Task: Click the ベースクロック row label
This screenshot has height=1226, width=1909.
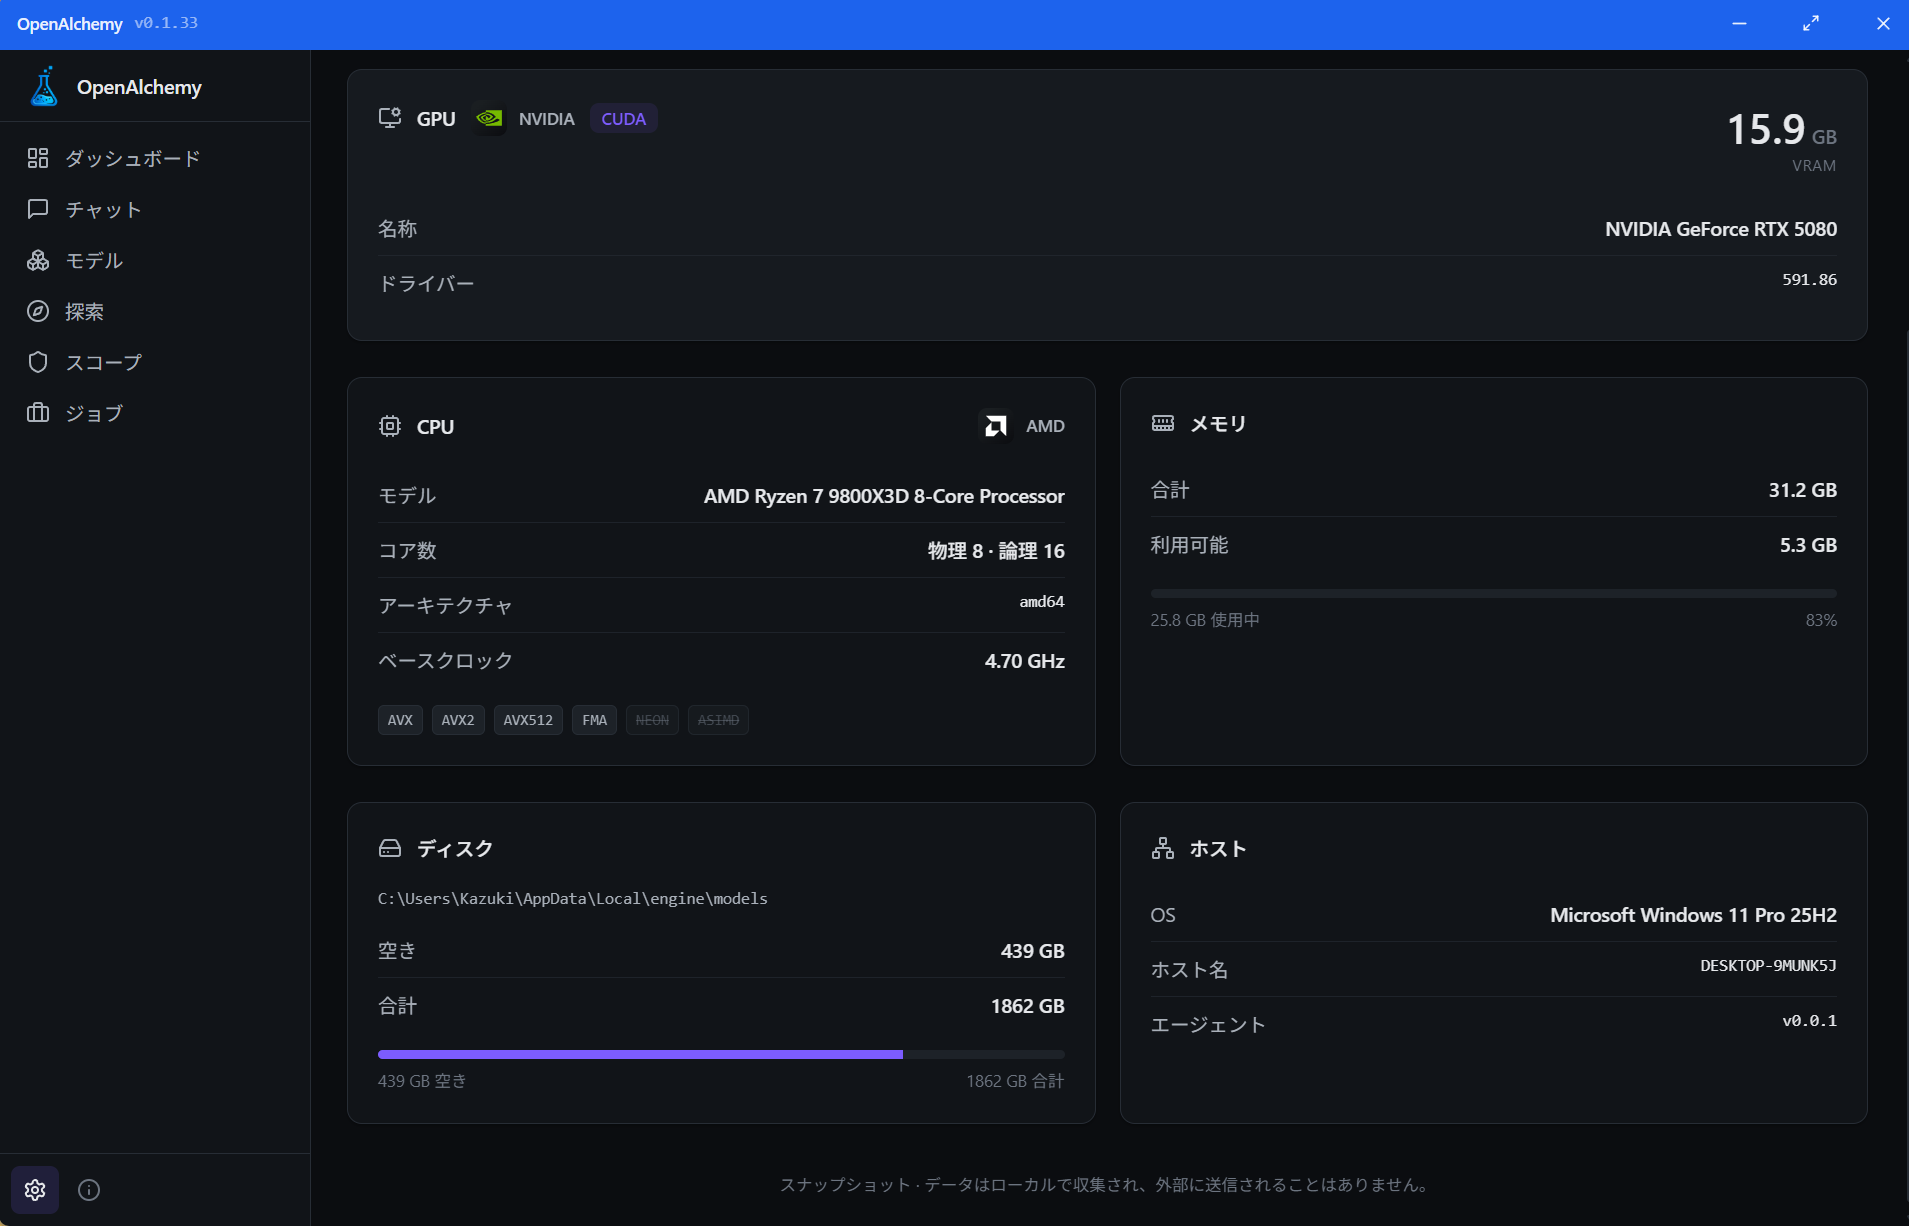Action: point(445,661)
